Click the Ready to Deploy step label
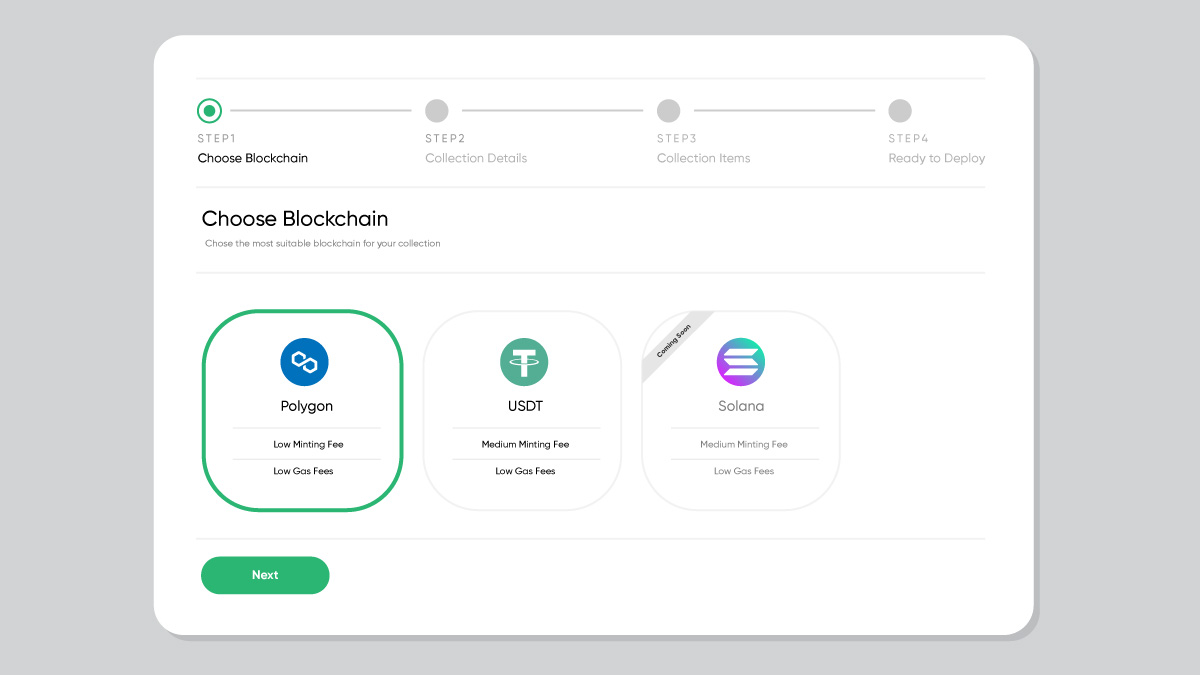The image size is (1200, 675). click(x=936, y=158)
